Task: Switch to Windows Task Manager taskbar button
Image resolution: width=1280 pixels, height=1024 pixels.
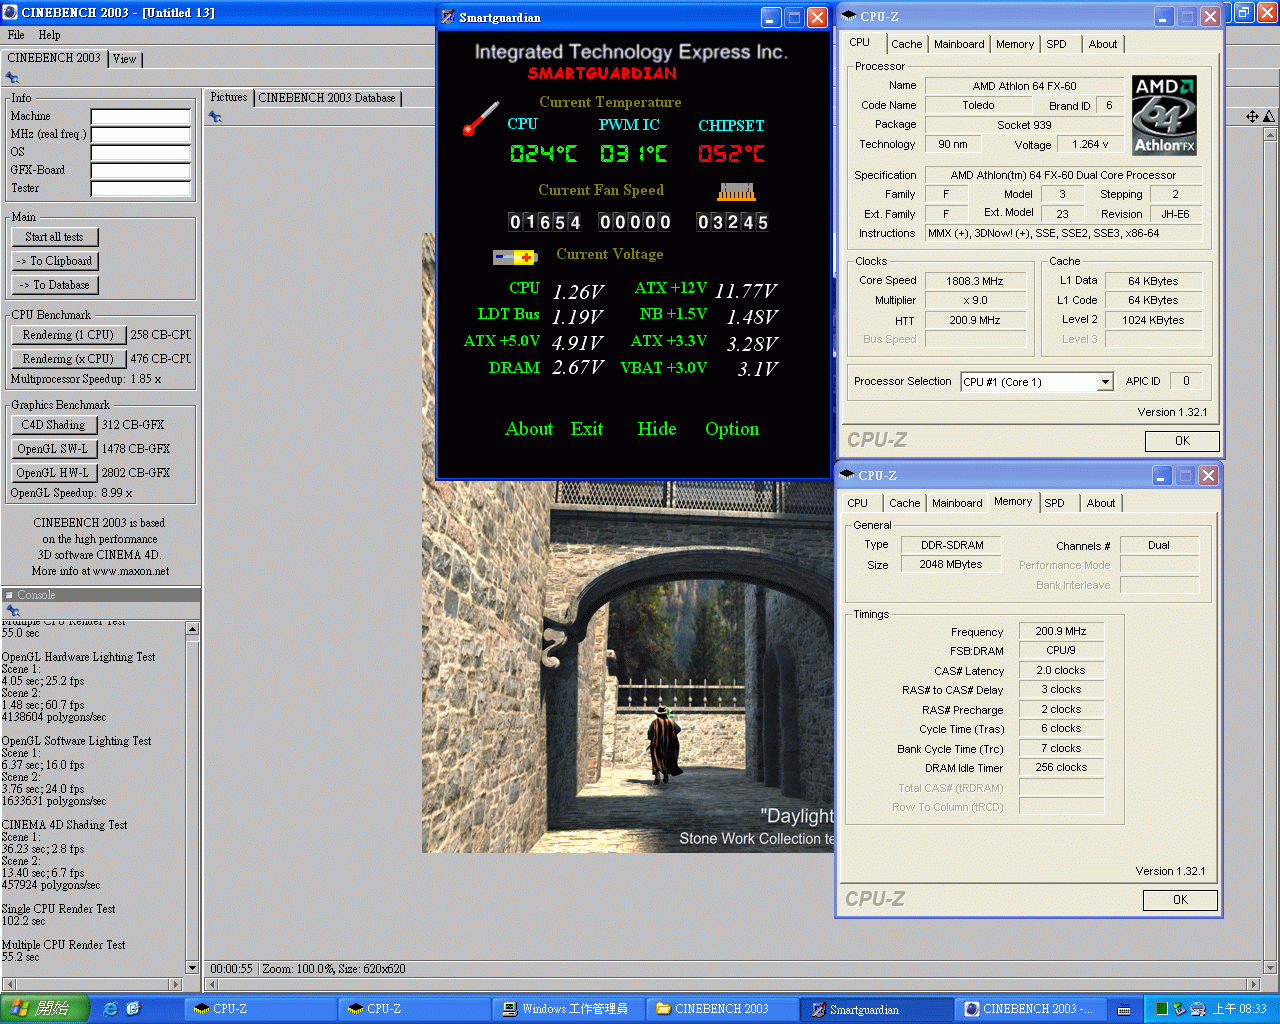Action: click(x=567, y=1009)
